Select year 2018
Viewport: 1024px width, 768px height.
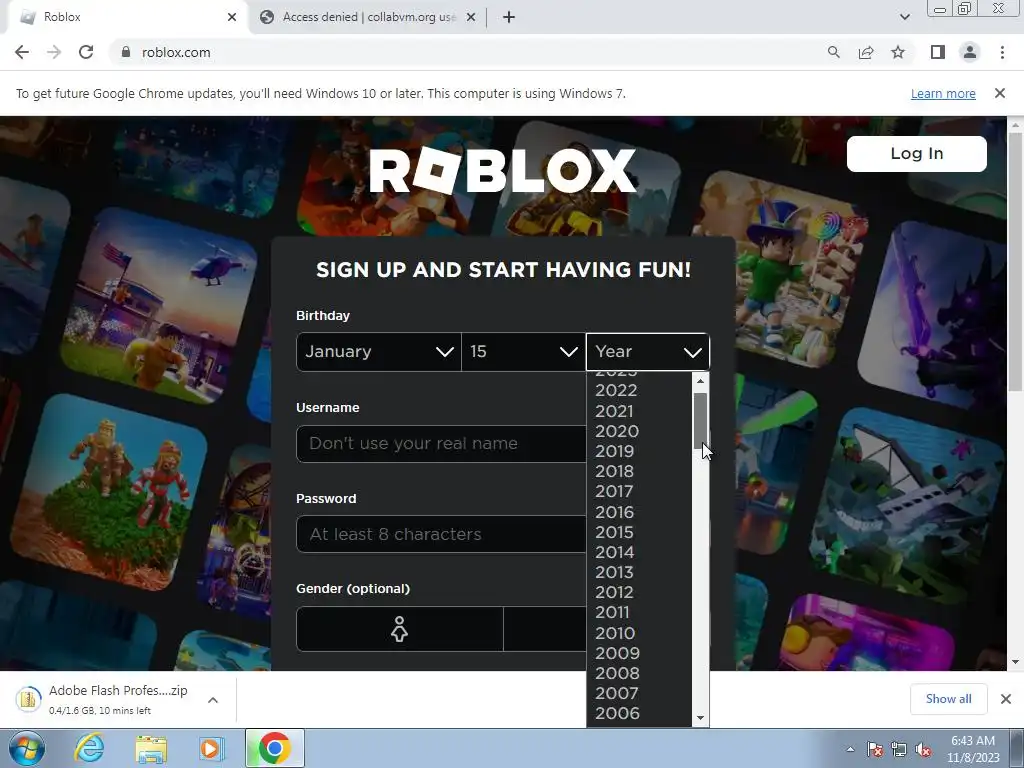[615, 472]
